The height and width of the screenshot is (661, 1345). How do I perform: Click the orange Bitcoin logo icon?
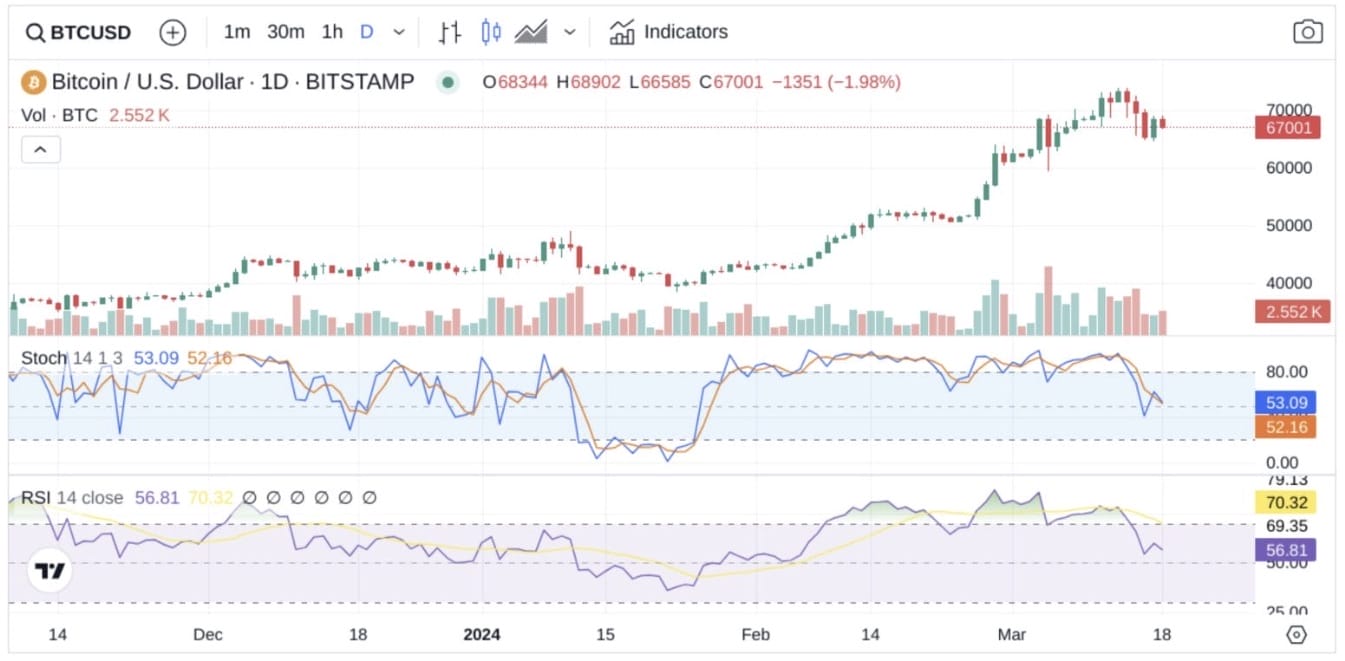pos(33,82)
